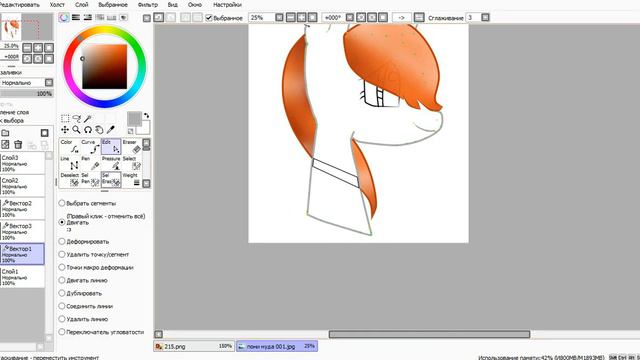Image resolution: width=640 pixels, height=360 pixels.
Task: Select 'Соединить линии' radio option
Action: click(x=62, y=306)
